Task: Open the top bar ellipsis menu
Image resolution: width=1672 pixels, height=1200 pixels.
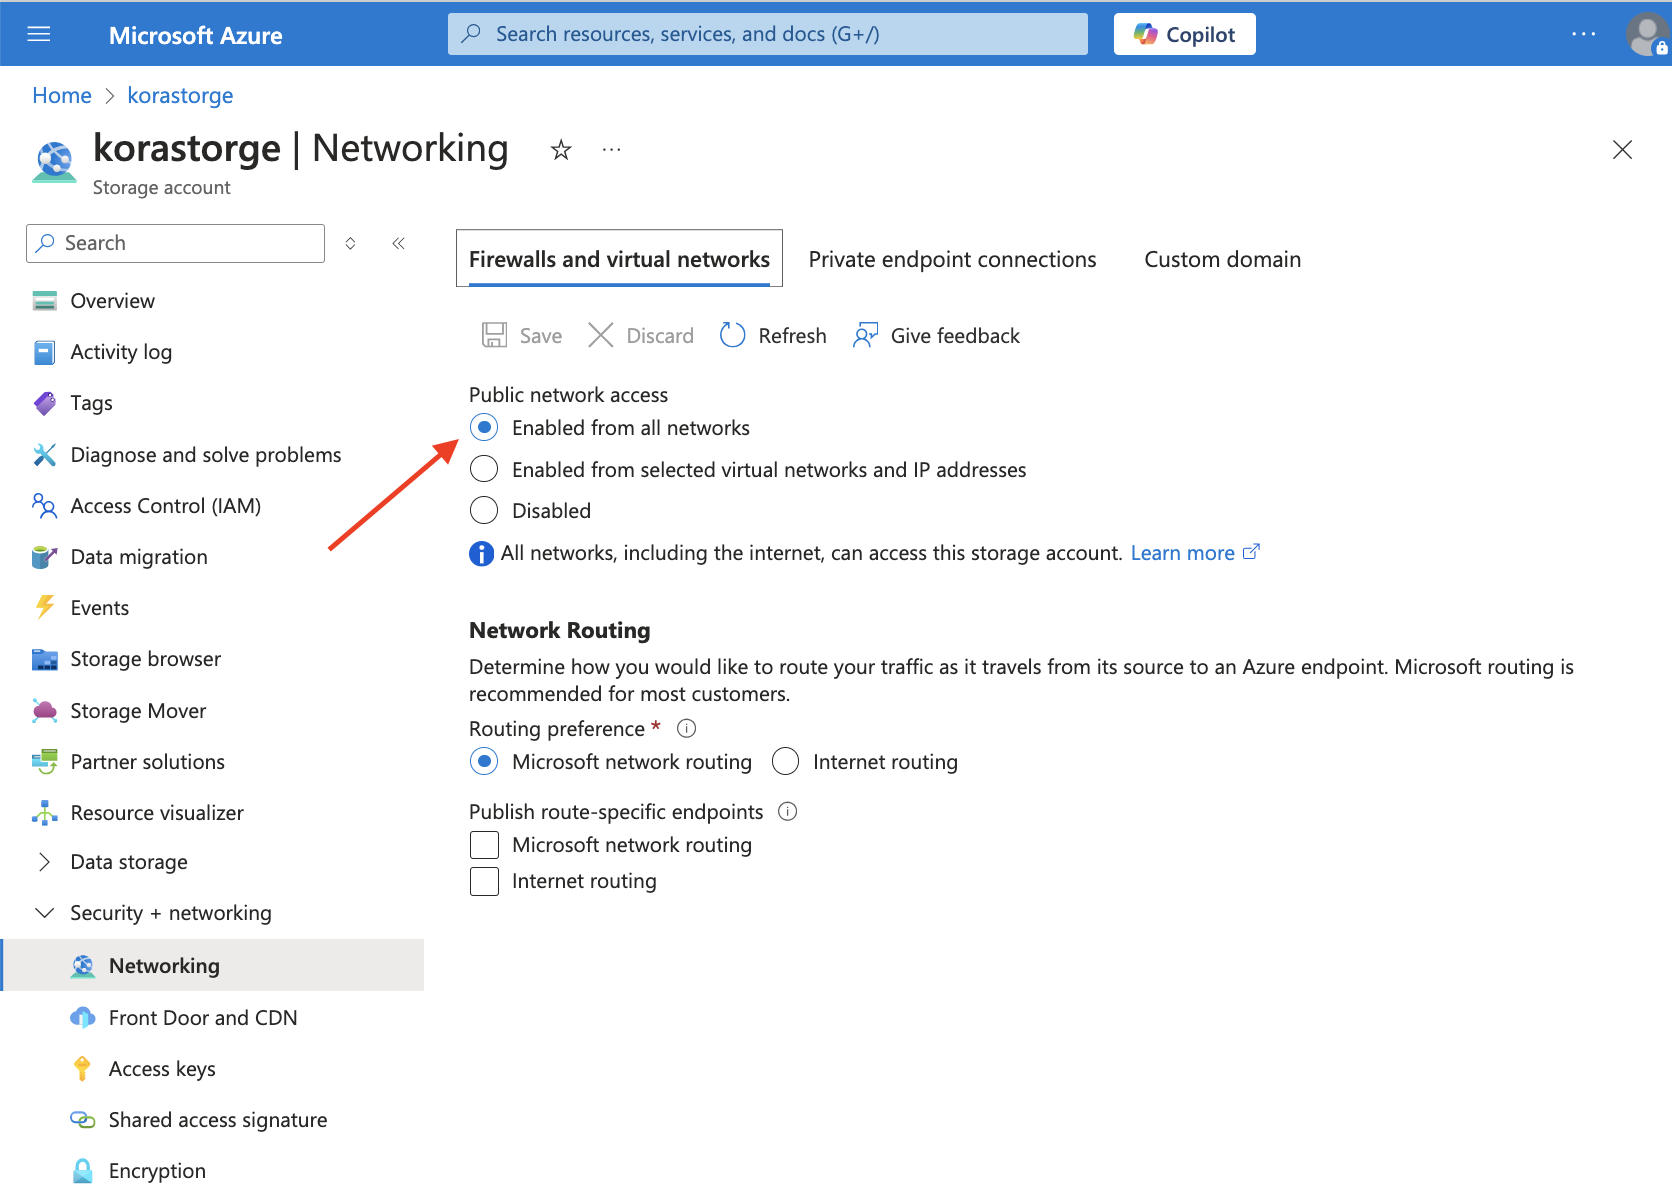Action: tap(1583, 34)
